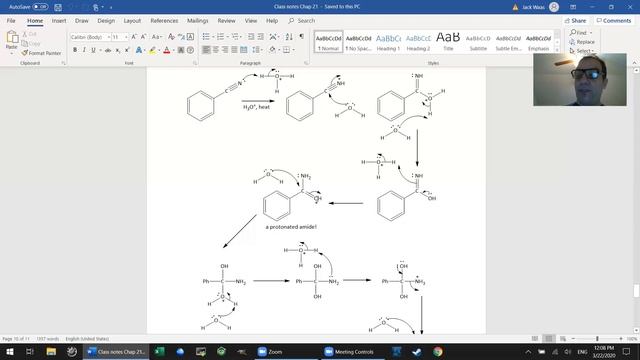Click the Replace tool in Editing group
Viewport: 640px width, 360px height.
point(582,42)
